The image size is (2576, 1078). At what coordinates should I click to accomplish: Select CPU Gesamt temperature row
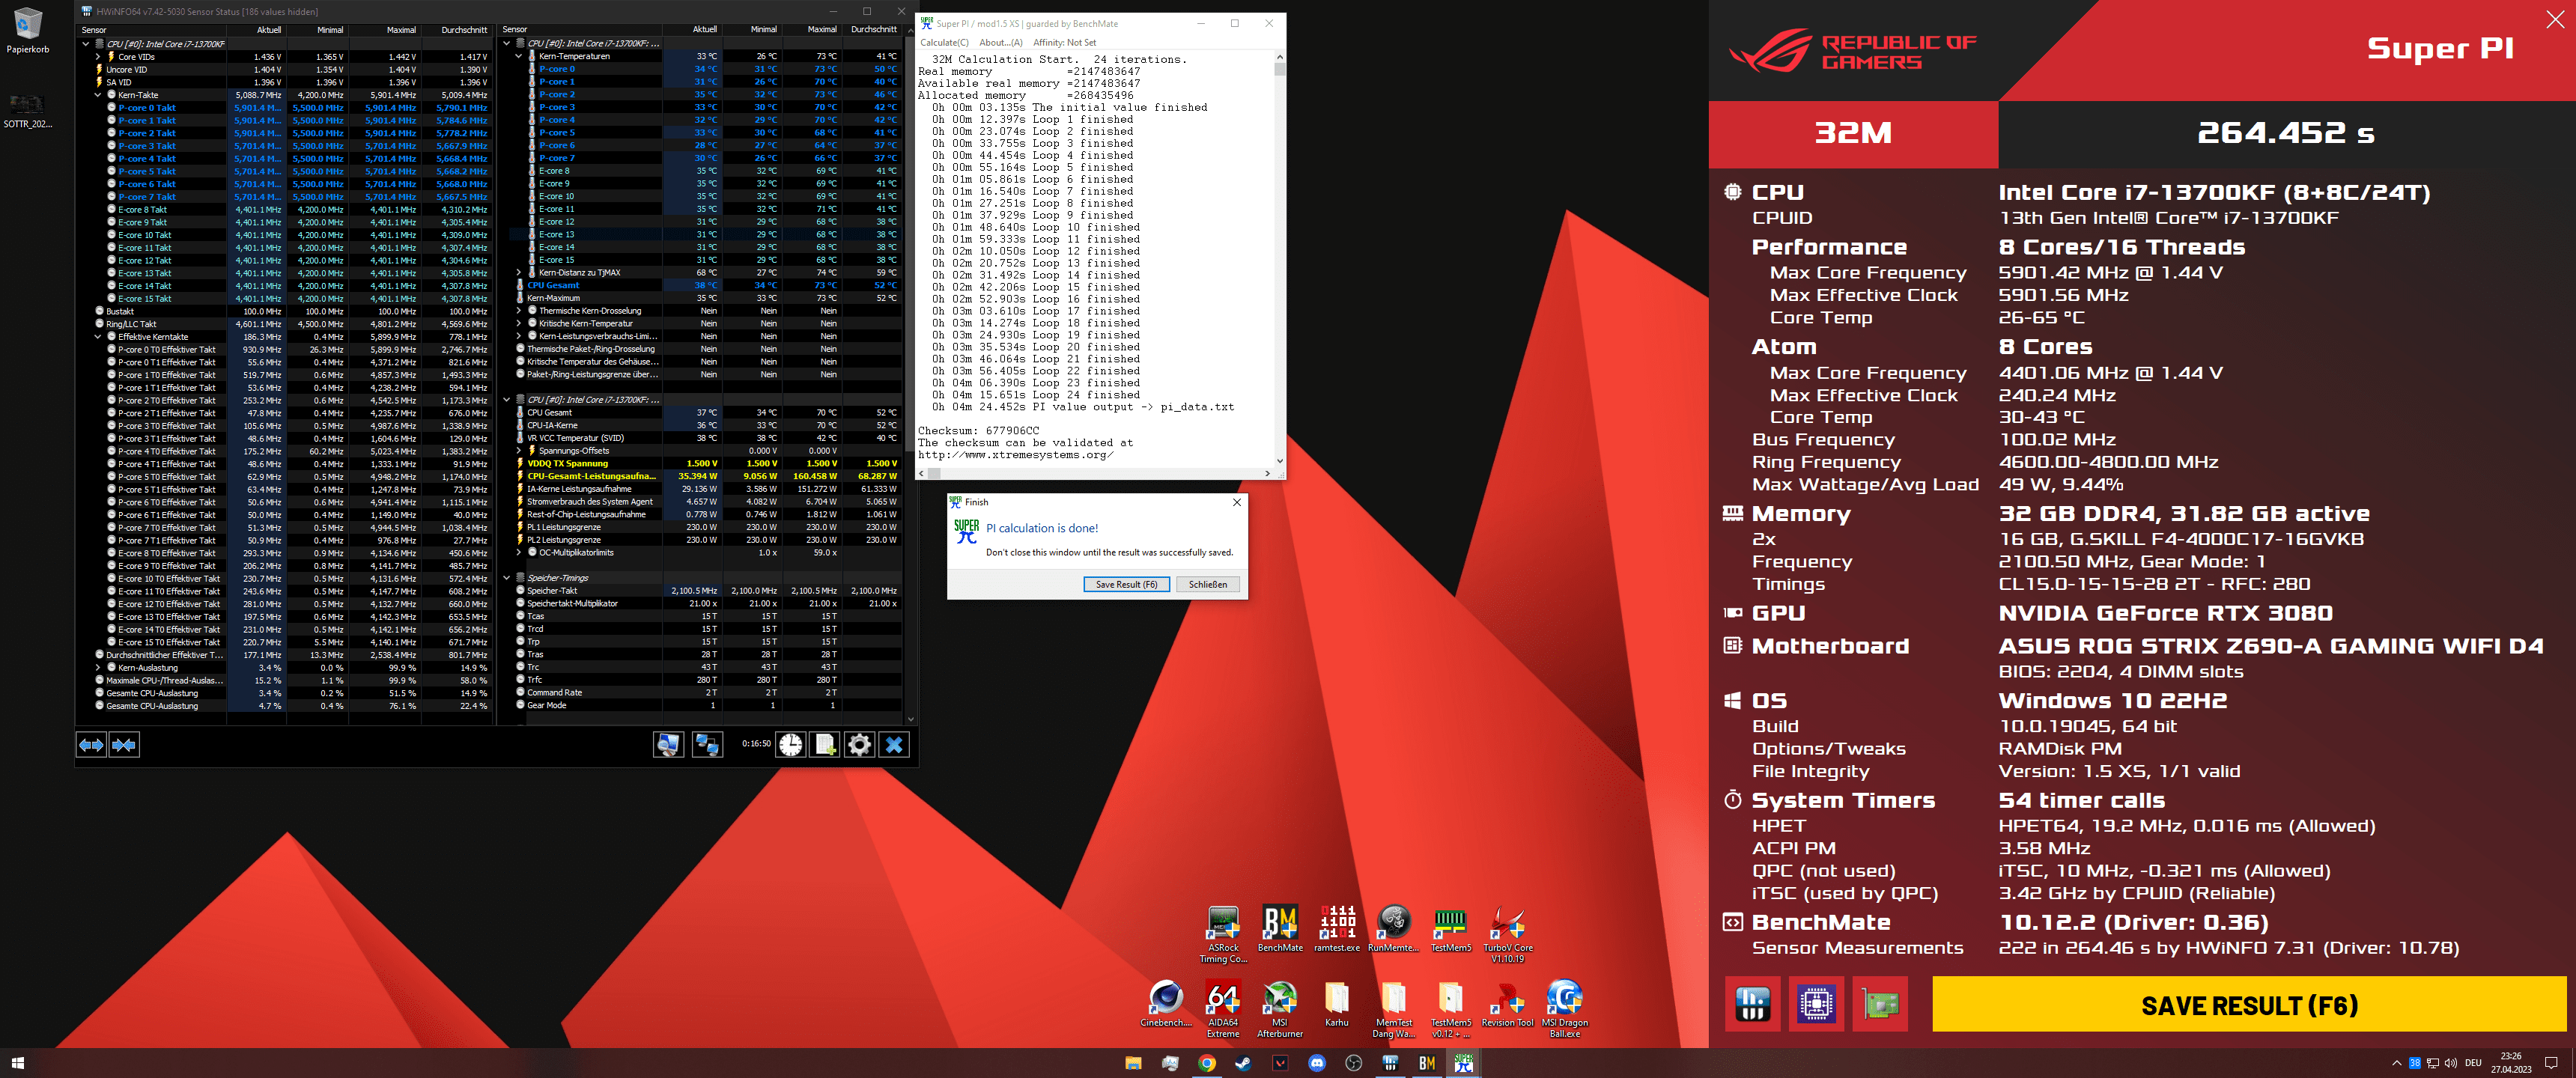(708, 285)
